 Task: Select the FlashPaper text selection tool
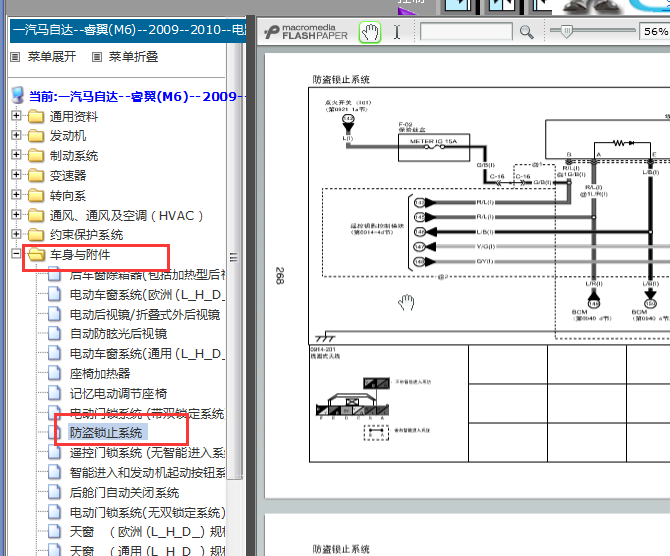(397, 32)
